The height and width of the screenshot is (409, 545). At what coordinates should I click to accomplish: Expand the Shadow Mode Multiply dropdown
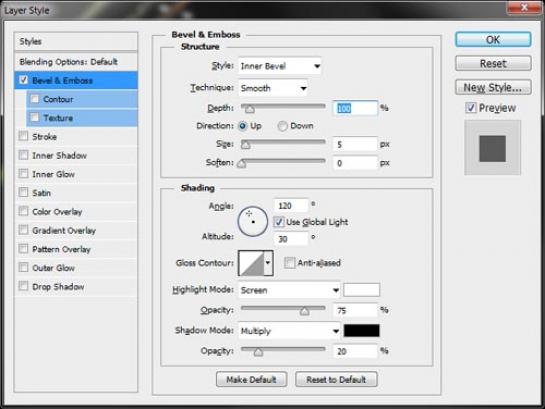(289, 331)
